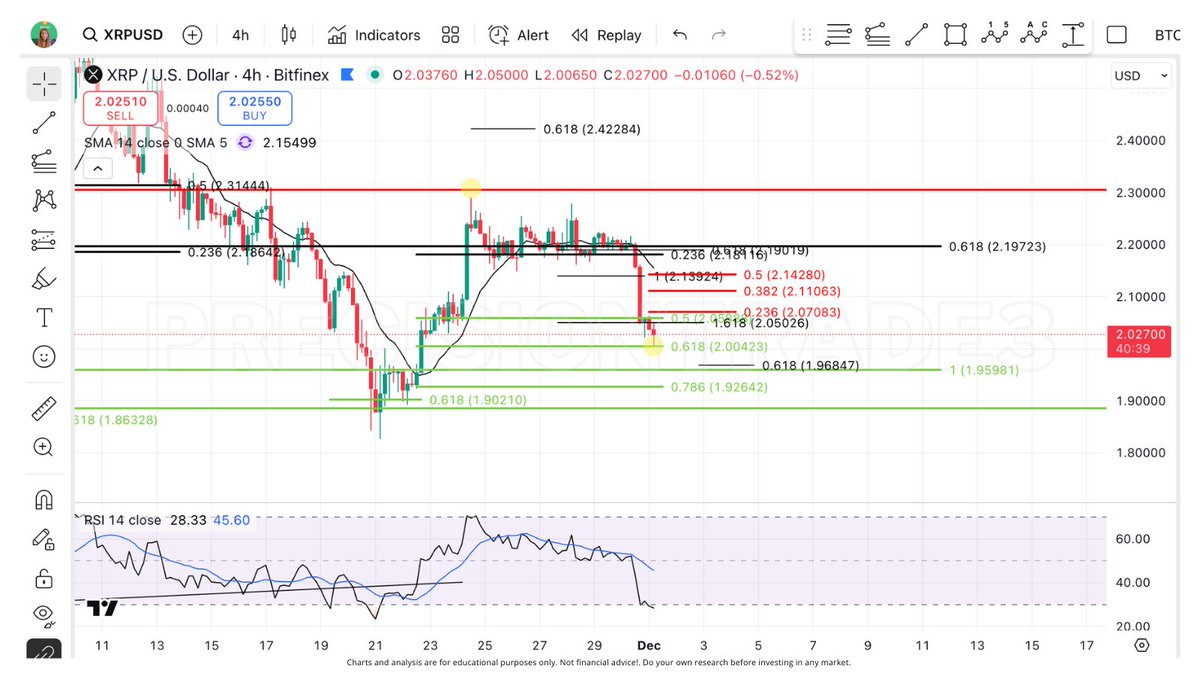Toggle magnet mode for drawings
This screenshot has height=675, width=1200.
44,500
